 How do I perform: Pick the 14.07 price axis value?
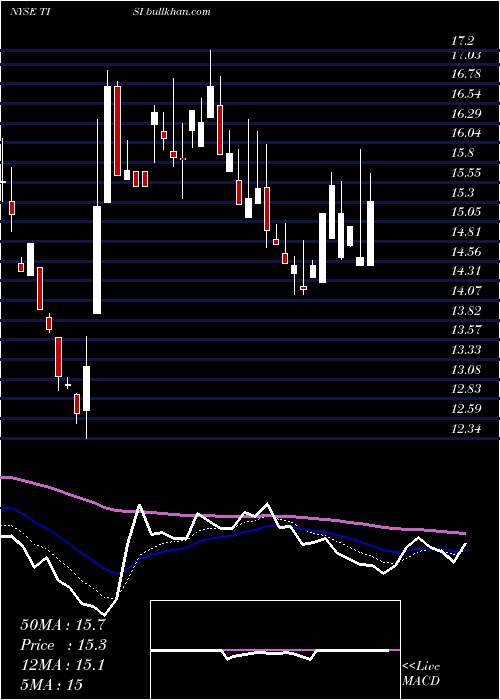click(x=466, y=291)
